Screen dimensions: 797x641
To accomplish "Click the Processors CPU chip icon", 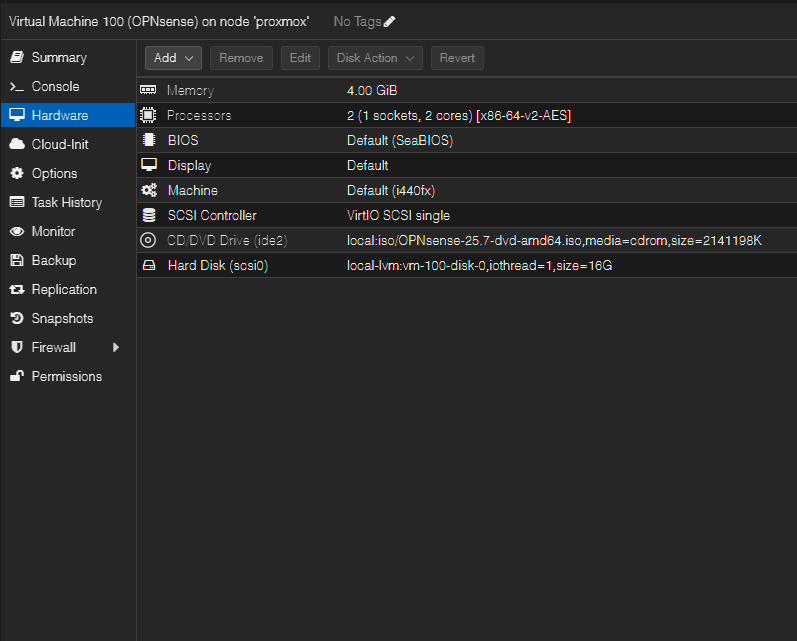I will pyautogui.click(x=148, y=115).
